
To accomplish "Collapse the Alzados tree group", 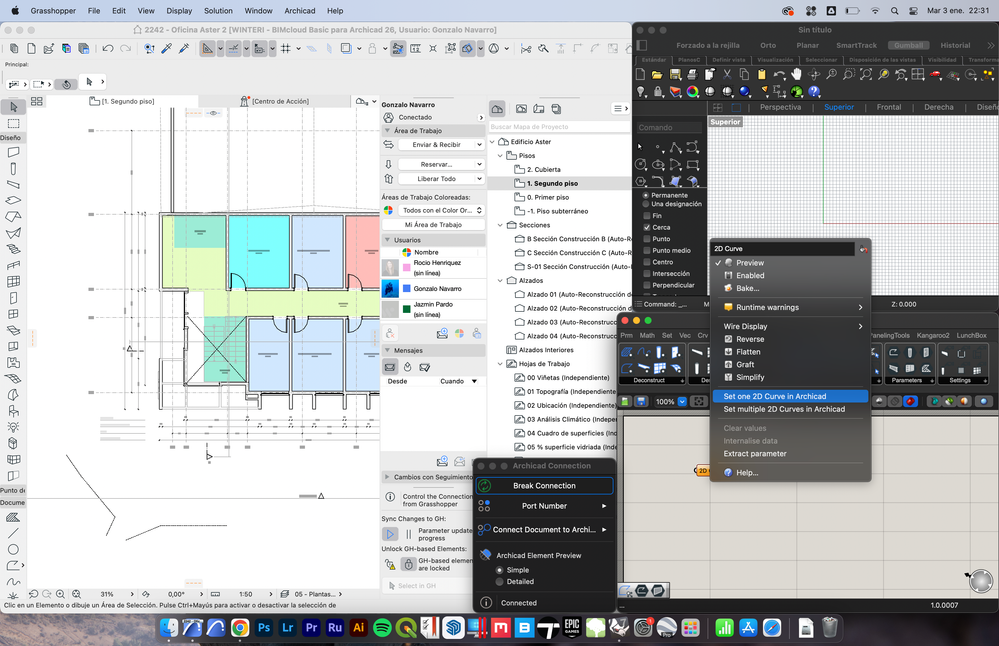I will [500, 281].
